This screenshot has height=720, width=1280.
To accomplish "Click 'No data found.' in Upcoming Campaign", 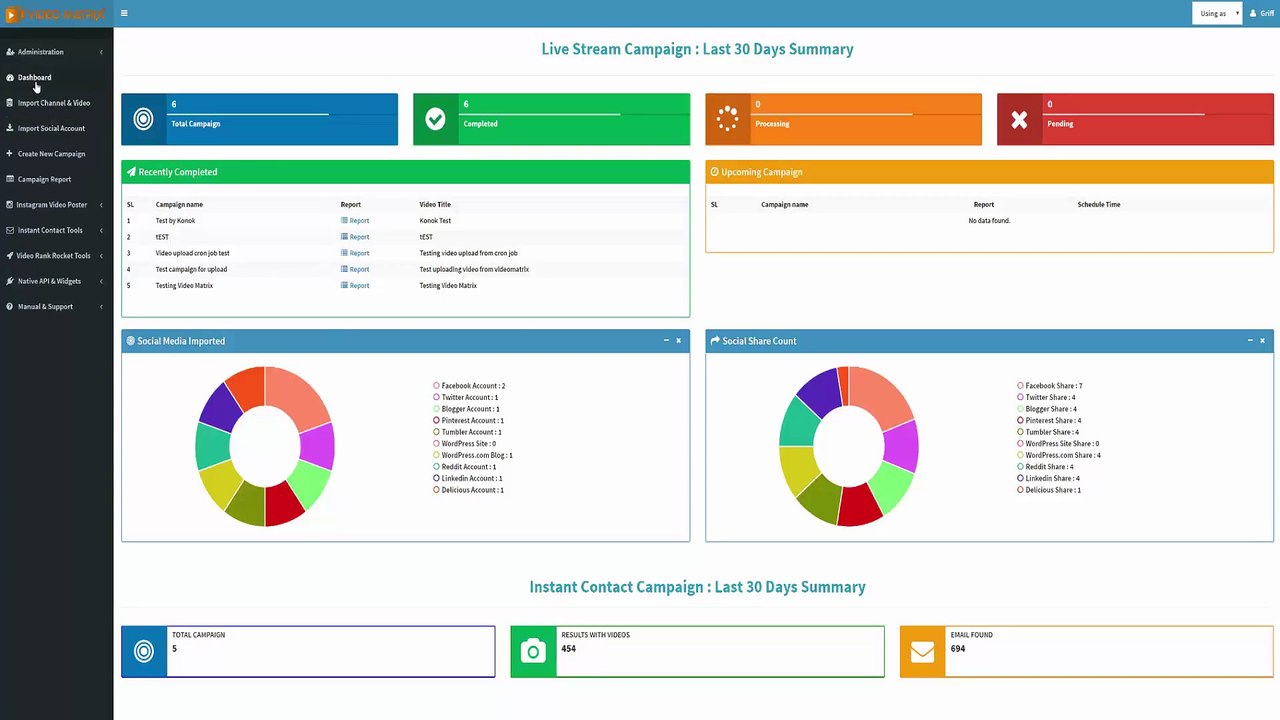I will [989, 221].
